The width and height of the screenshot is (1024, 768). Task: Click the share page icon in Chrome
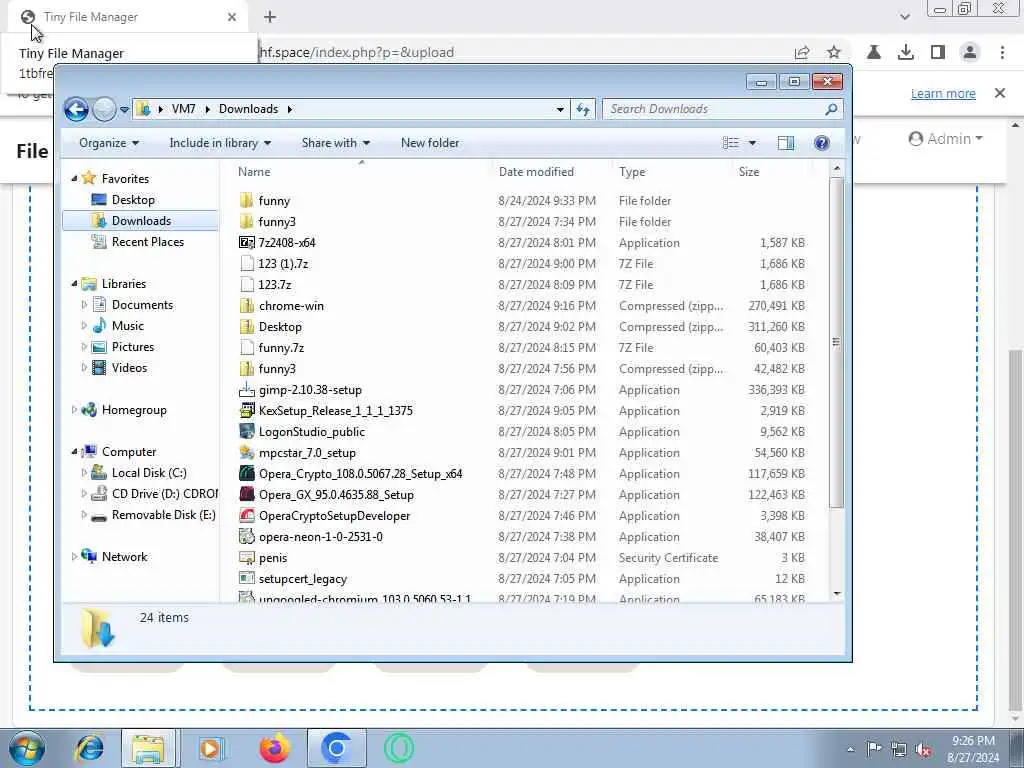click(802, 52)
